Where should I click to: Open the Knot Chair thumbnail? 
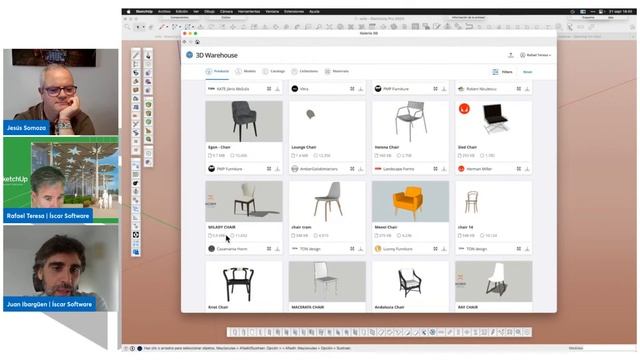pos(244,281)
